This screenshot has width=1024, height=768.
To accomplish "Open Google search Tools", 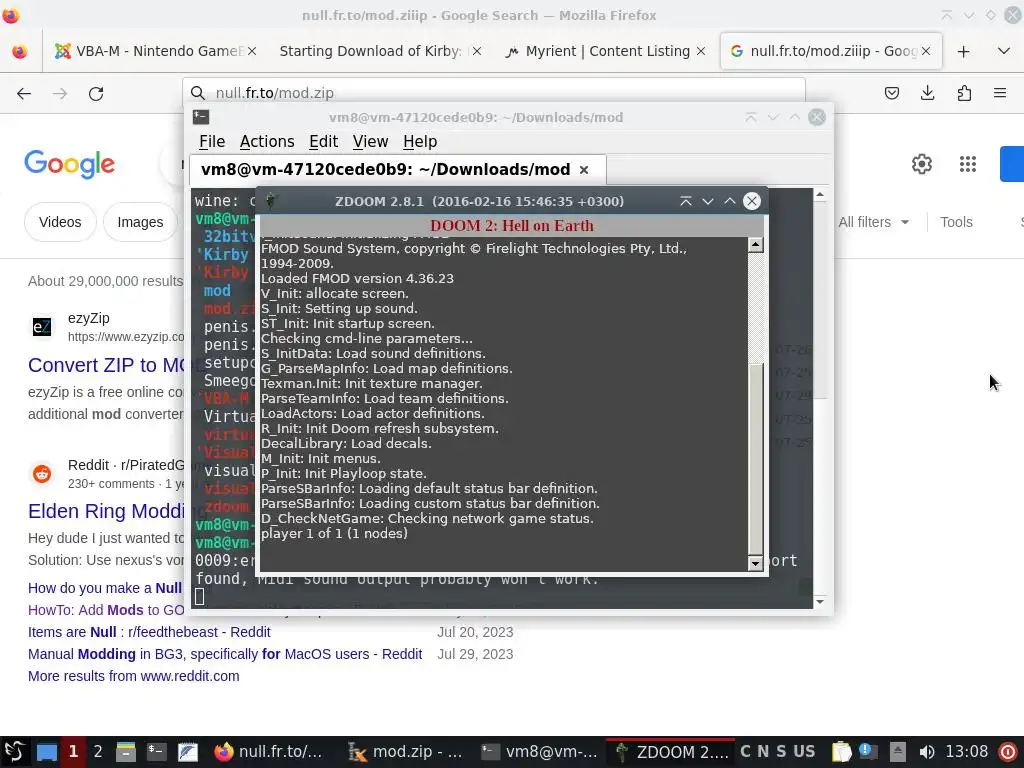I will [956, 222].
